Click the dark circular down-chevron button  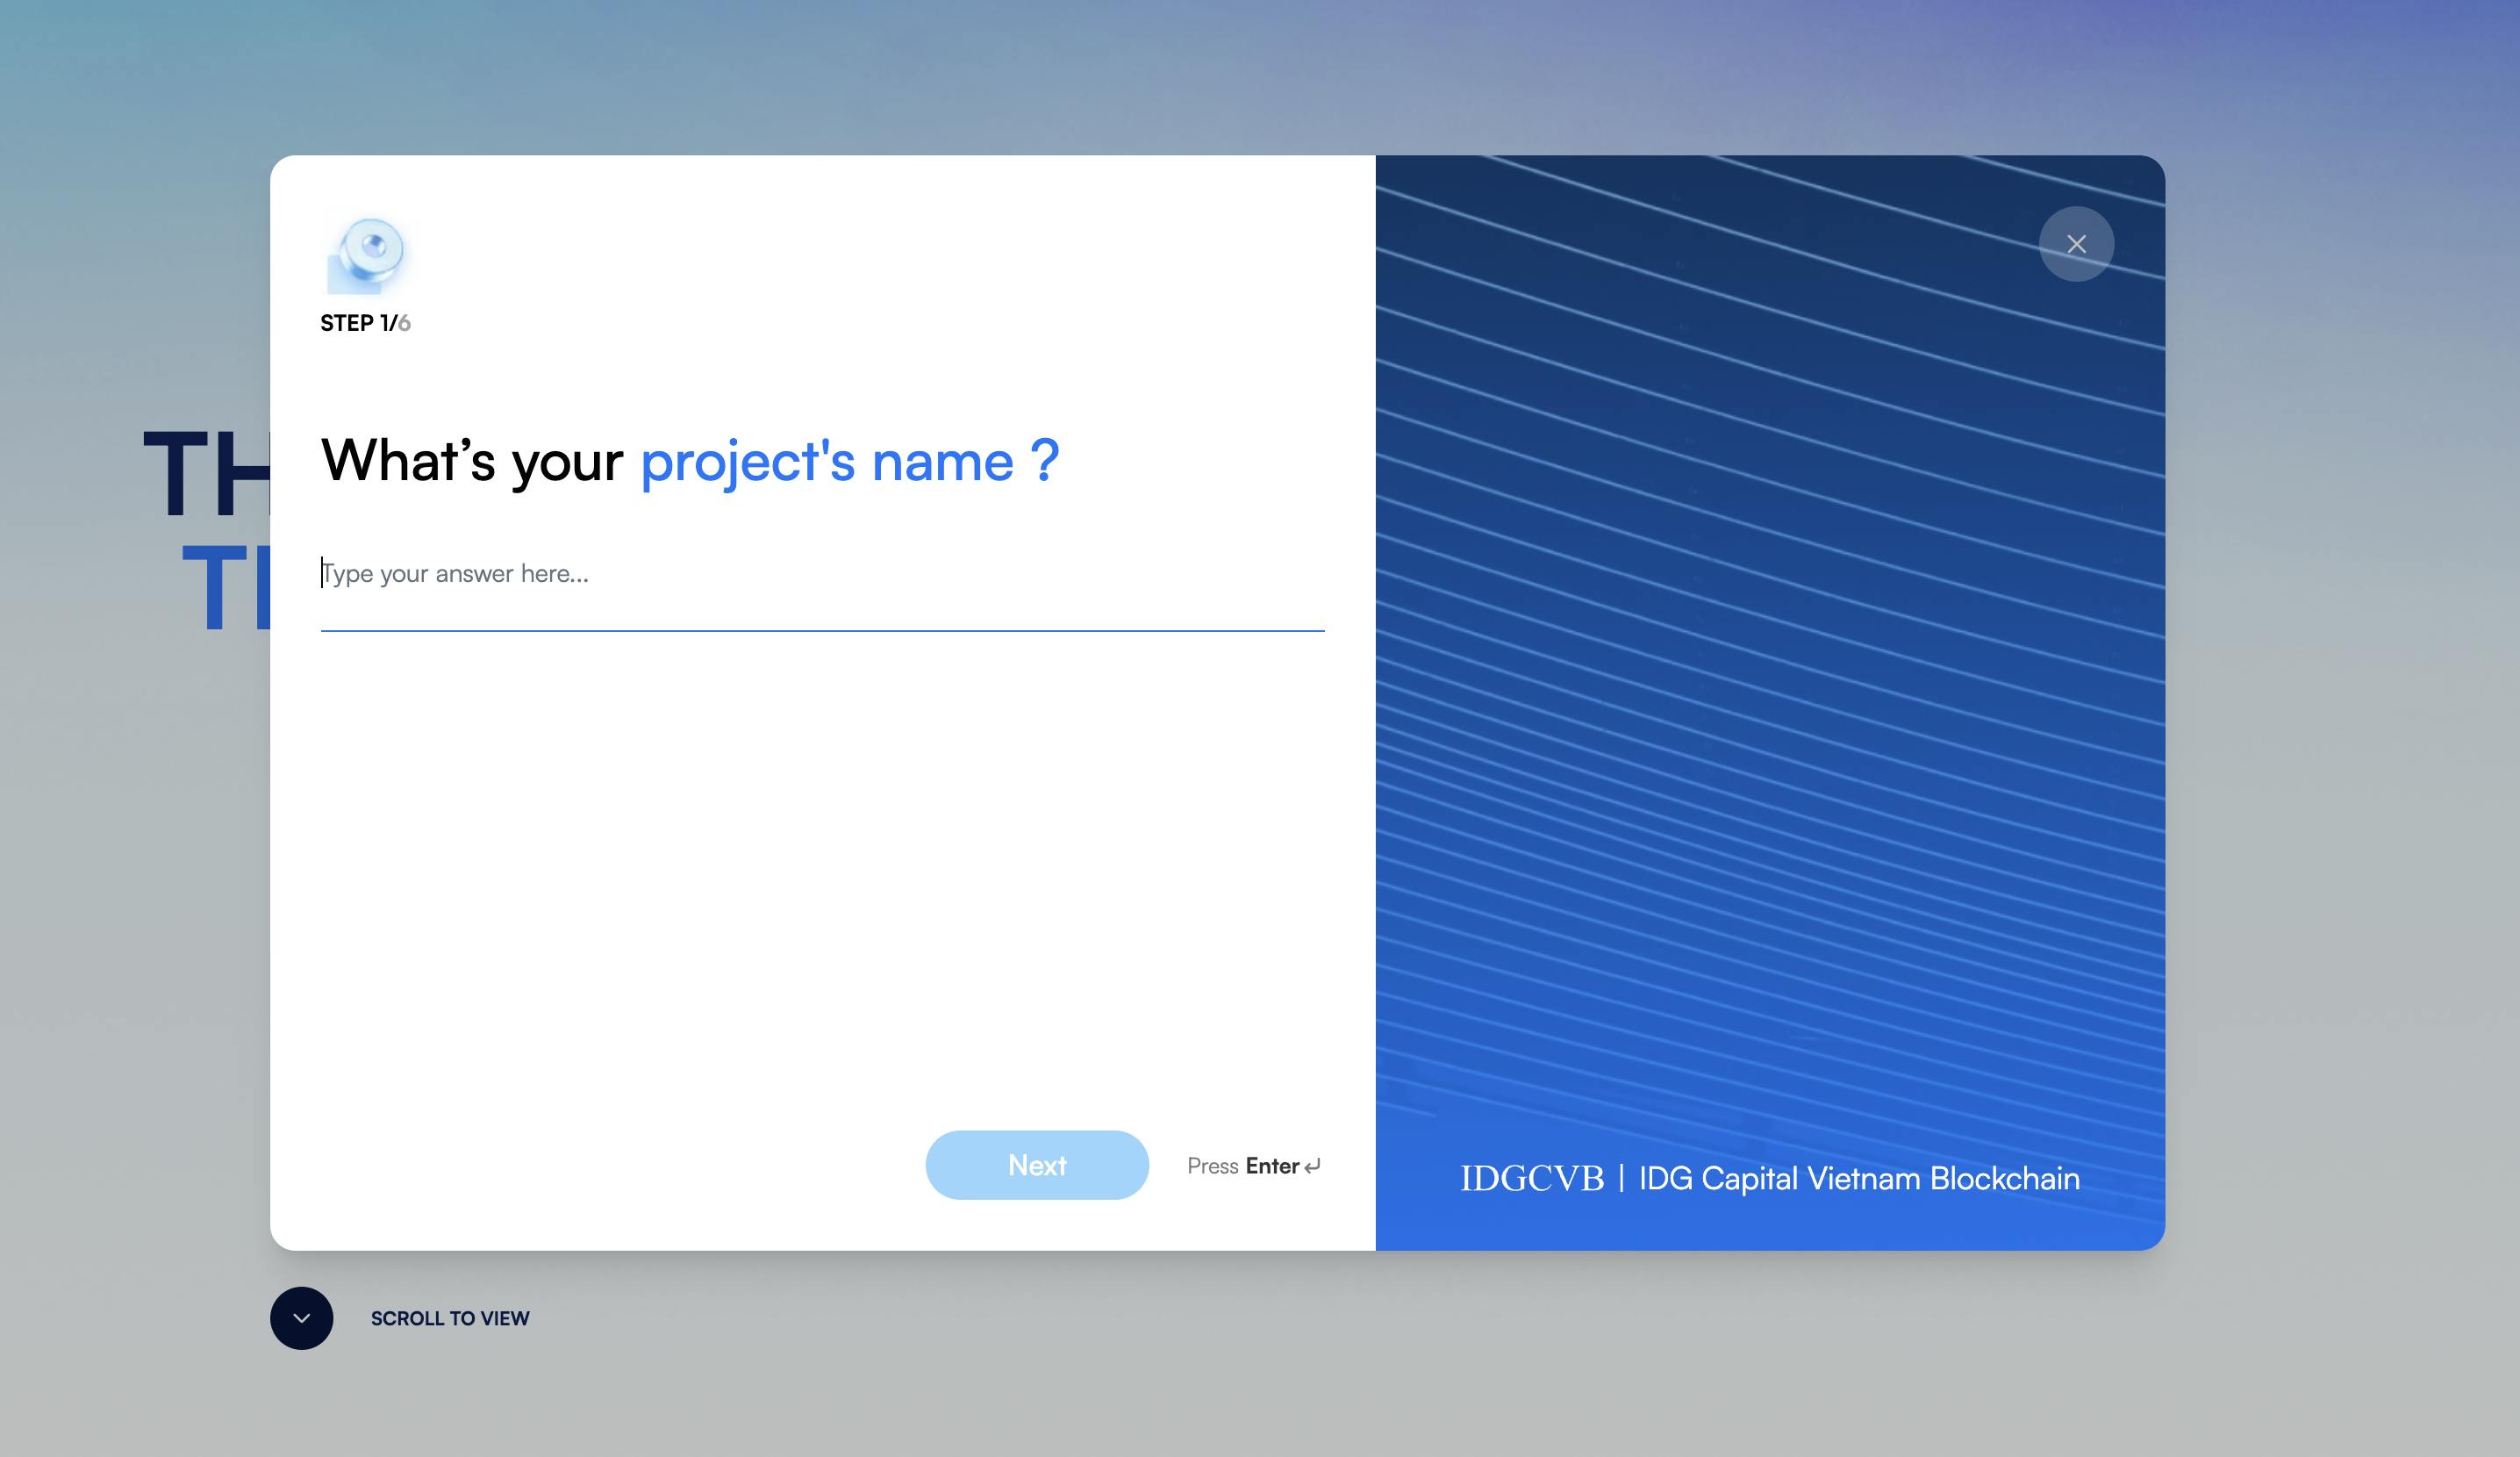point(301,1318)
